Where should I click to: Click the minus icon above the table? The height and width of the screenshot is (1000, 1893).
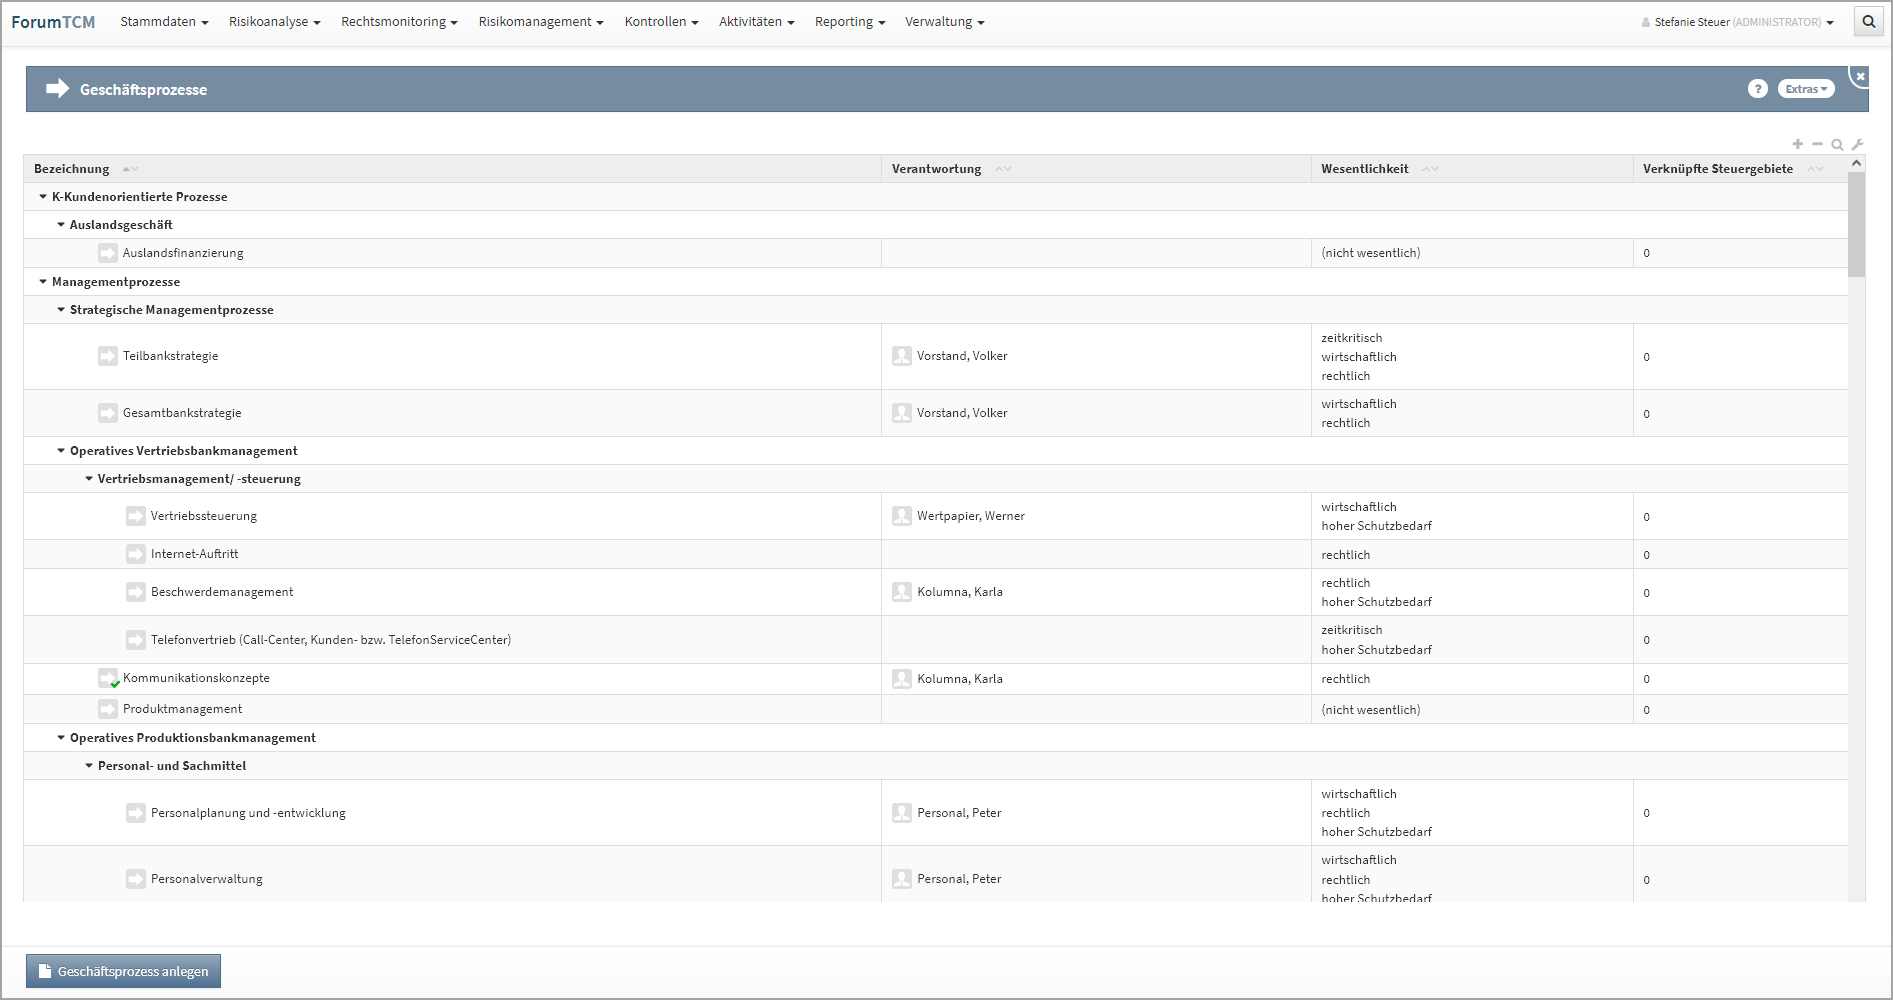point(1817,144)
